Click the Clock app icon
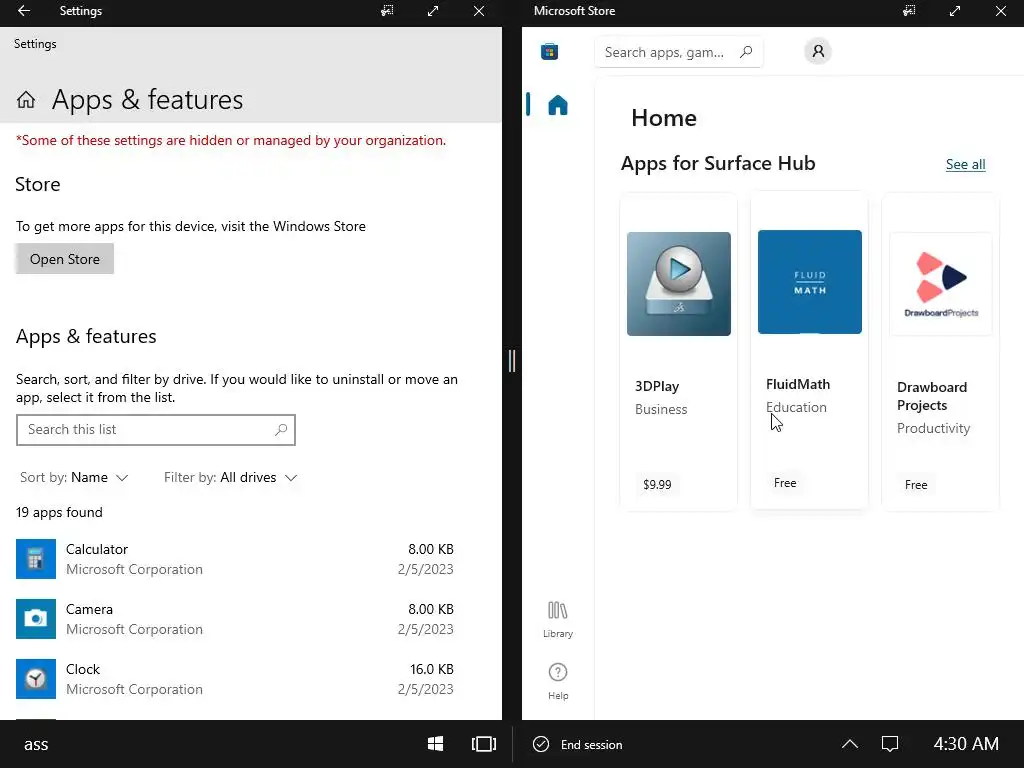The width and height of the screenshot is (1024, 768). coord(36,679)
